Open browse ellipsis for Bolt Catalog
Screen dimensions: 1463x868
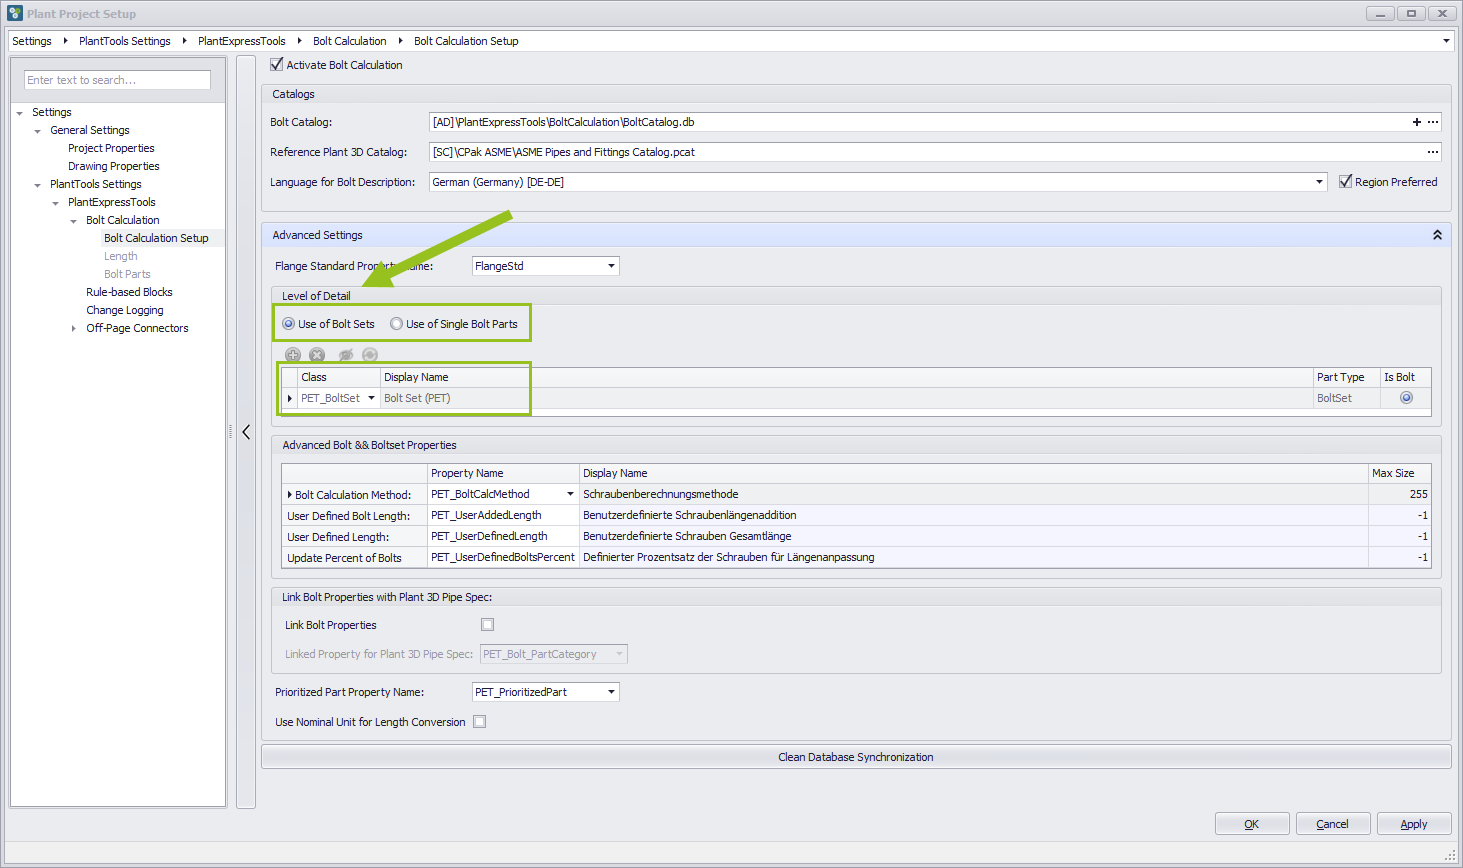1433,122
